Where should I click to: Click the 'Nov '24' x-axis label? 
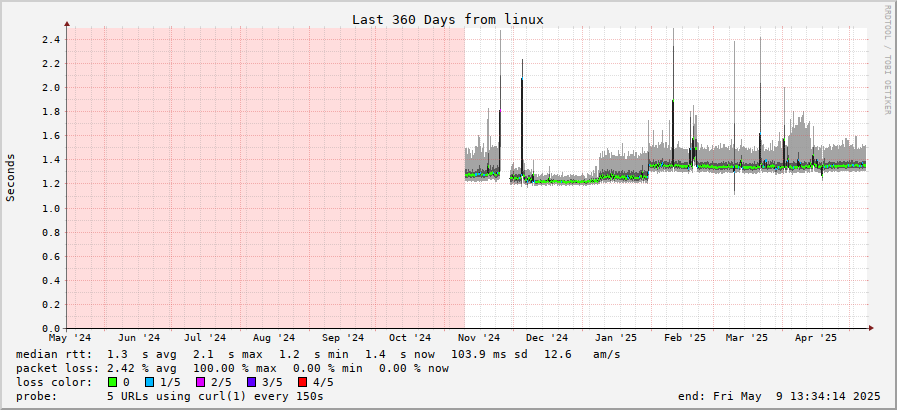pyautogui.click(x=479, y=338)
